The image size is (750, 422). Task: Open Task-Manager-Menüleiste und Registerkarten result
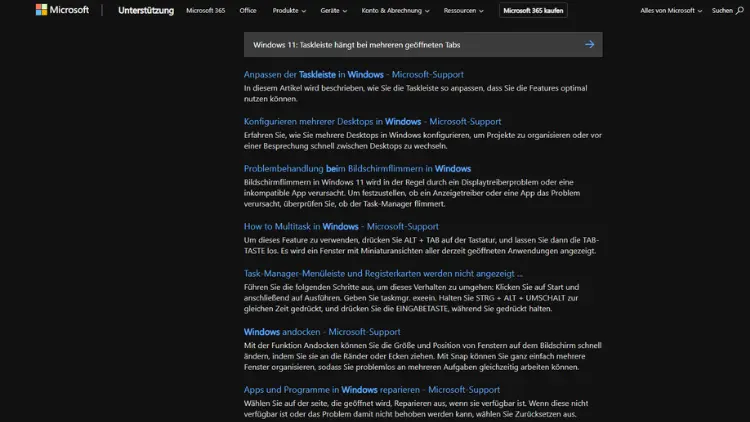pos(383,274)
